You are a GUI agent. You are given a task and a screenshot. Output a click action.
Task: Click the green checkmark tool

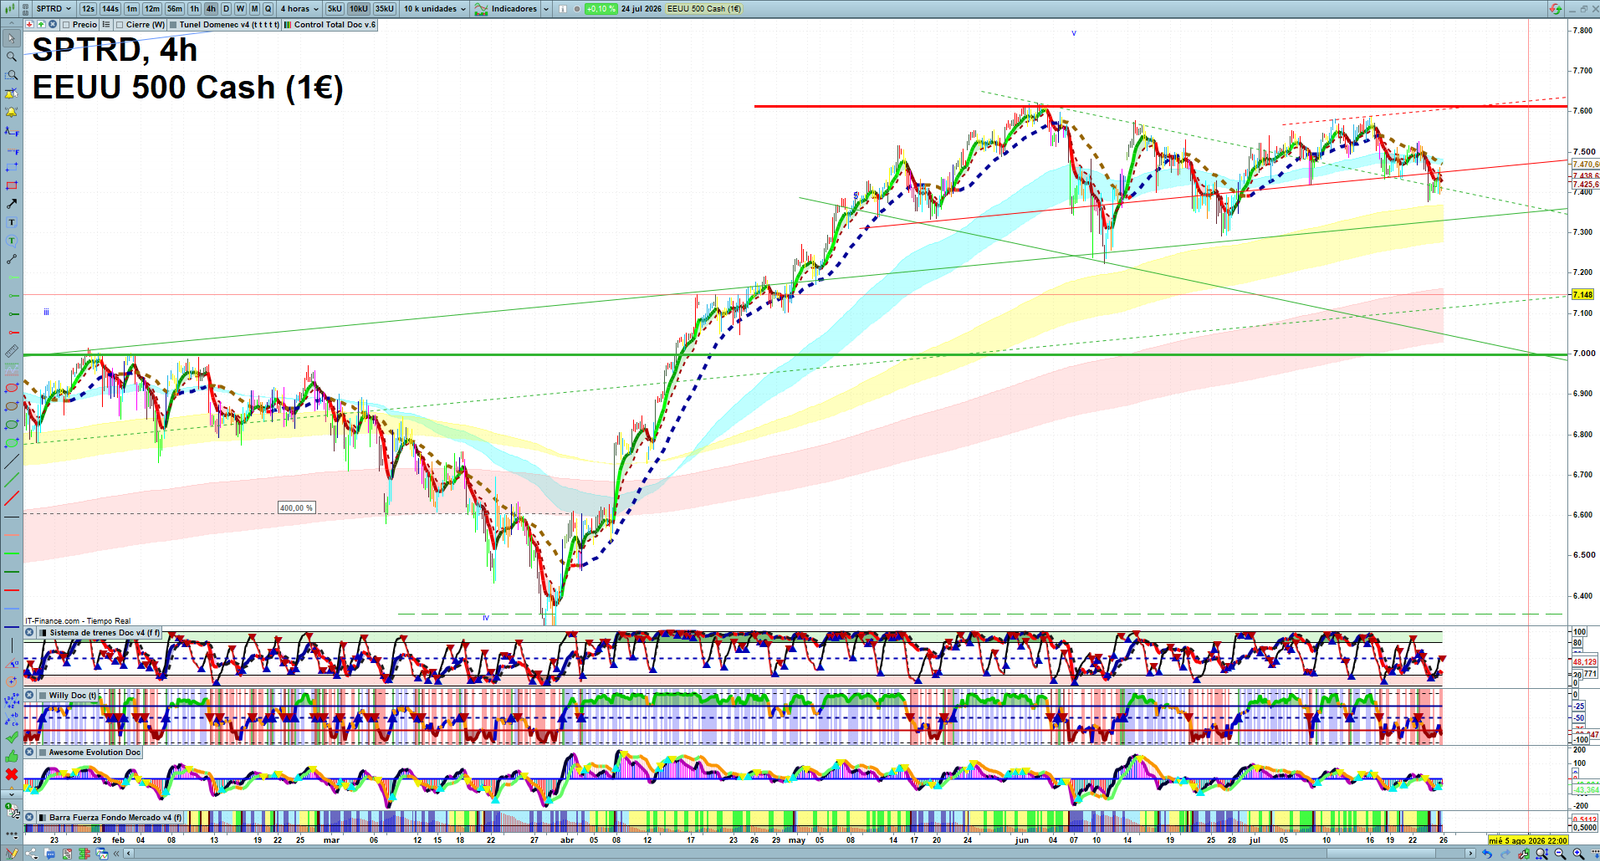click(x=11, y=737)
